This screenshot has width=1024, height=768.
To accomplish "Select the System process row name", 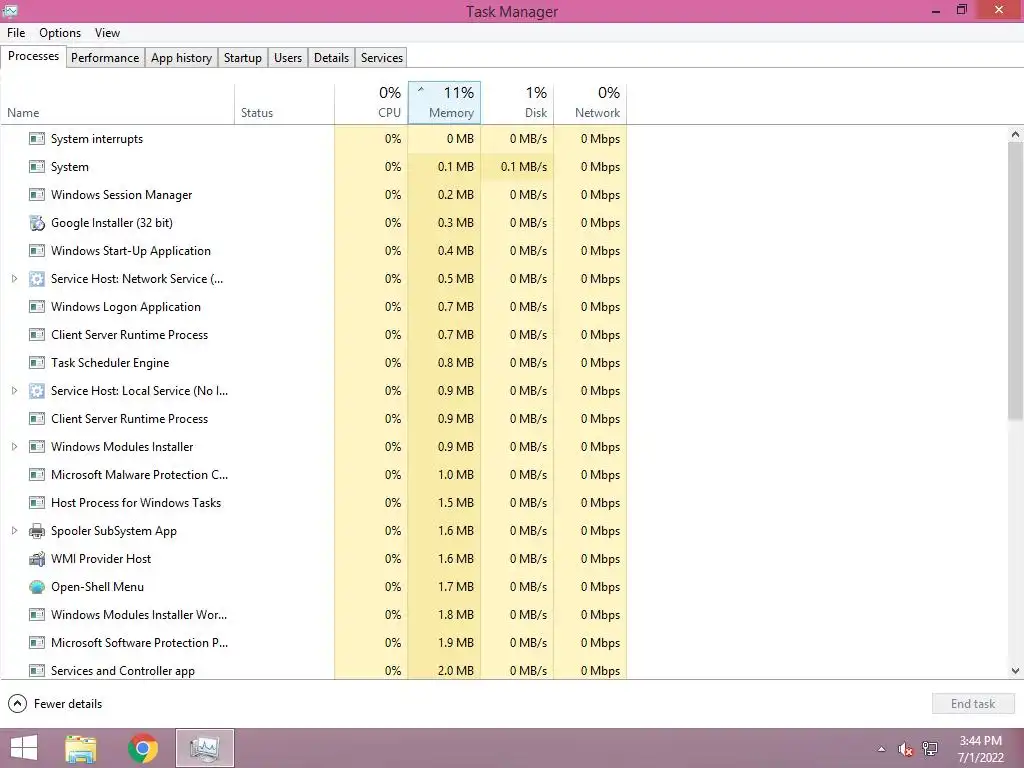I will coord(70,167).
